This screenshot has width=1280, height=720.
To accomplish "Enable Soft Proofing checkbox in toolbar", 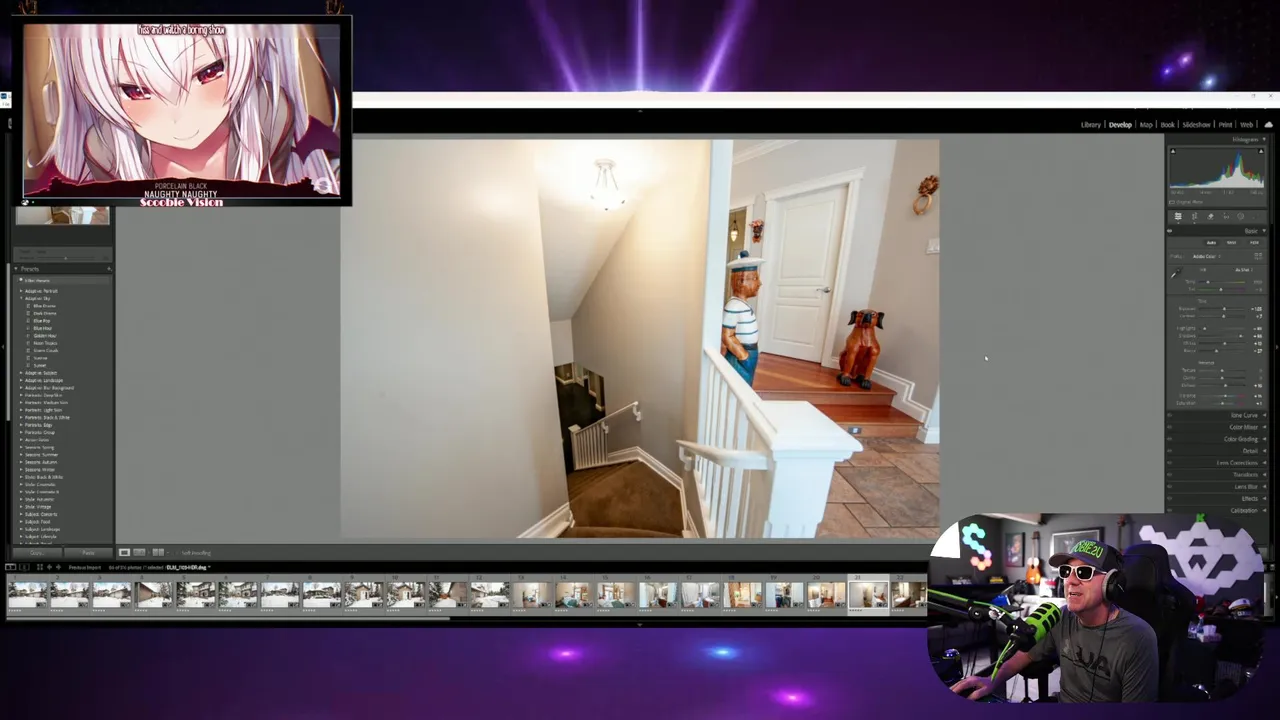I will pos(176,553).
